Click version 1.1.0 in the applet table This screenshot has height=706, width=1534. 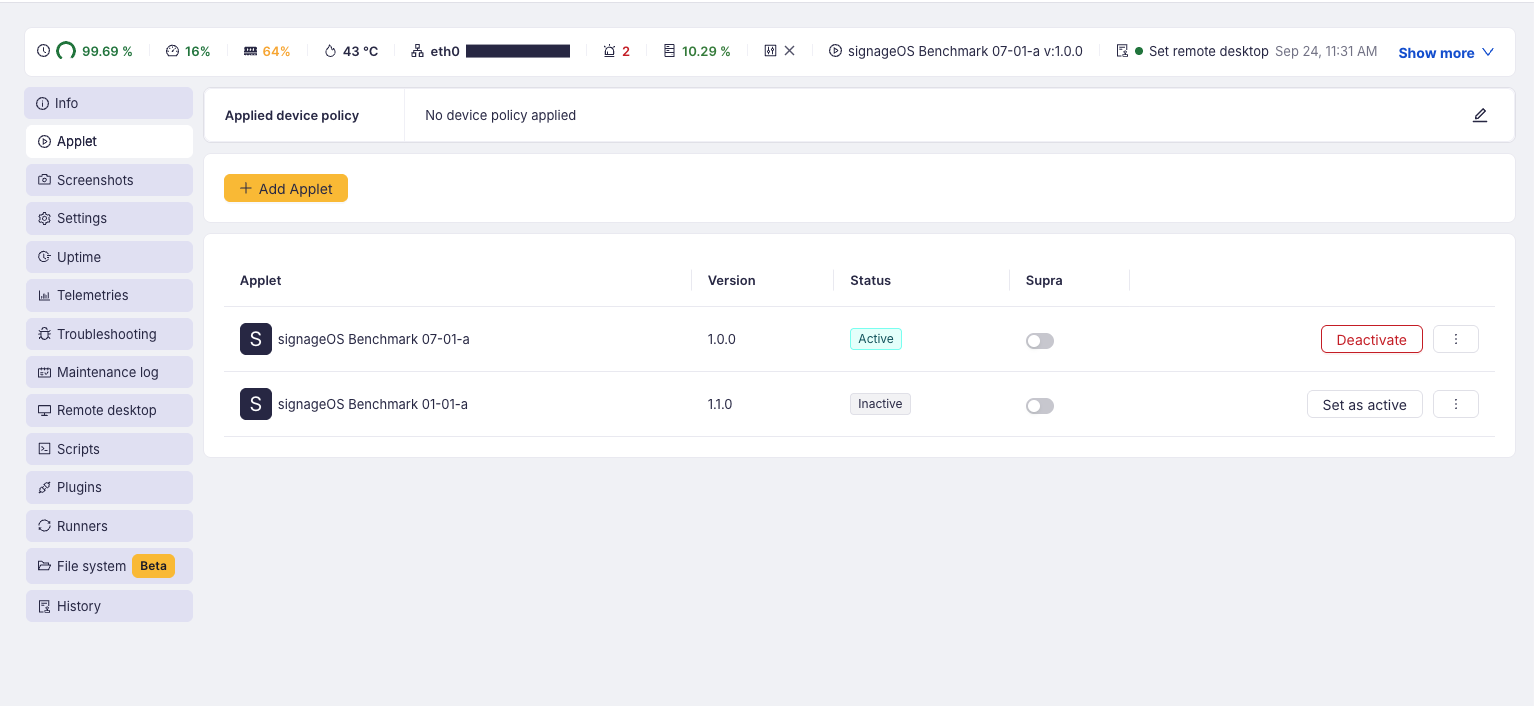pos(720,404)
